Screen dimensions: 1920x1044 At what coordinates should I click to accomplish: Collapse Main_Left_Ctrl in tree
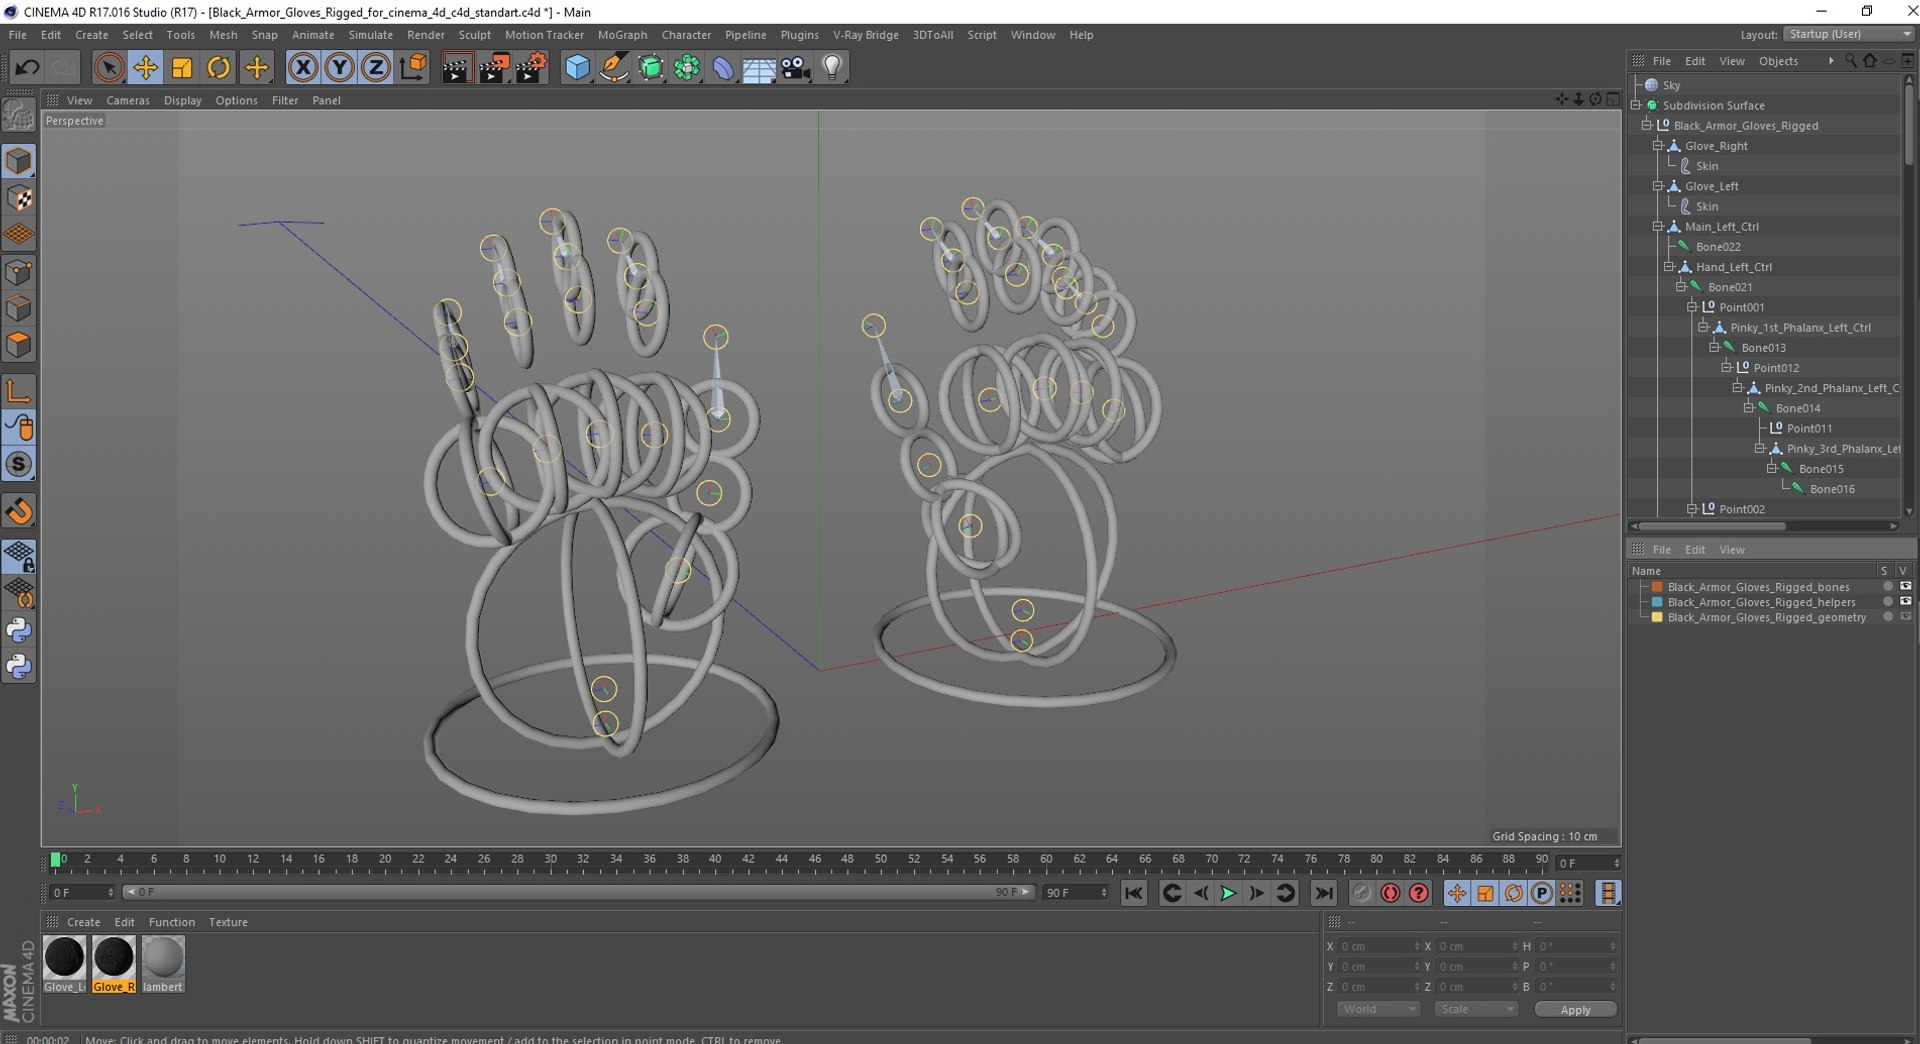pyautogui.click(x=1658, y=226)
